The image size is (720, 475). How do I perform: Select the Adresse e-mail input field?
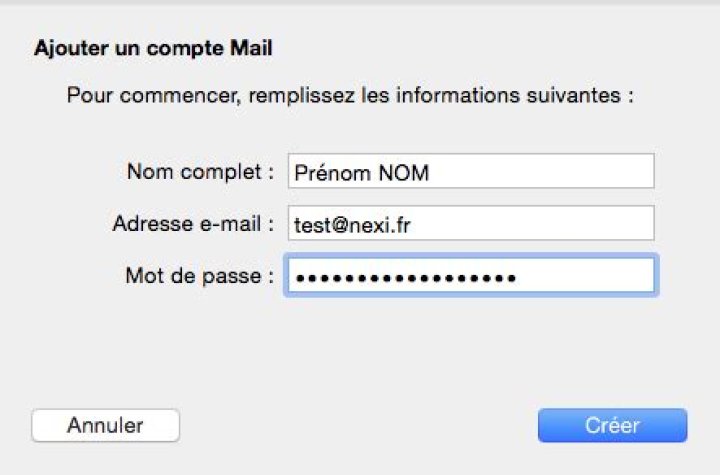click(470, 224)
